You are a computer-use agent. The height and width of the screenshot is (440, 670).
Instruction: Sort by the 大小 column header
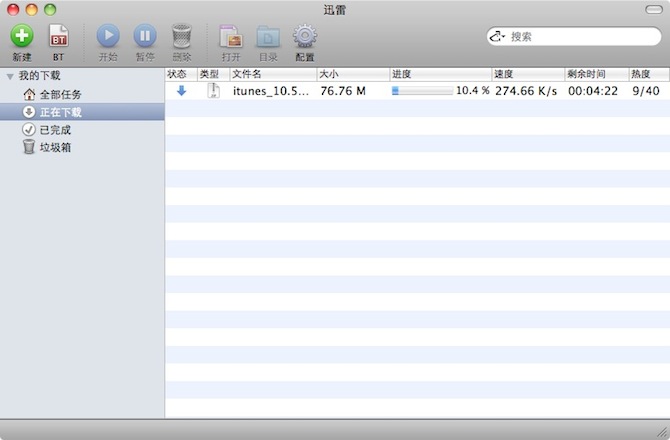353,74
